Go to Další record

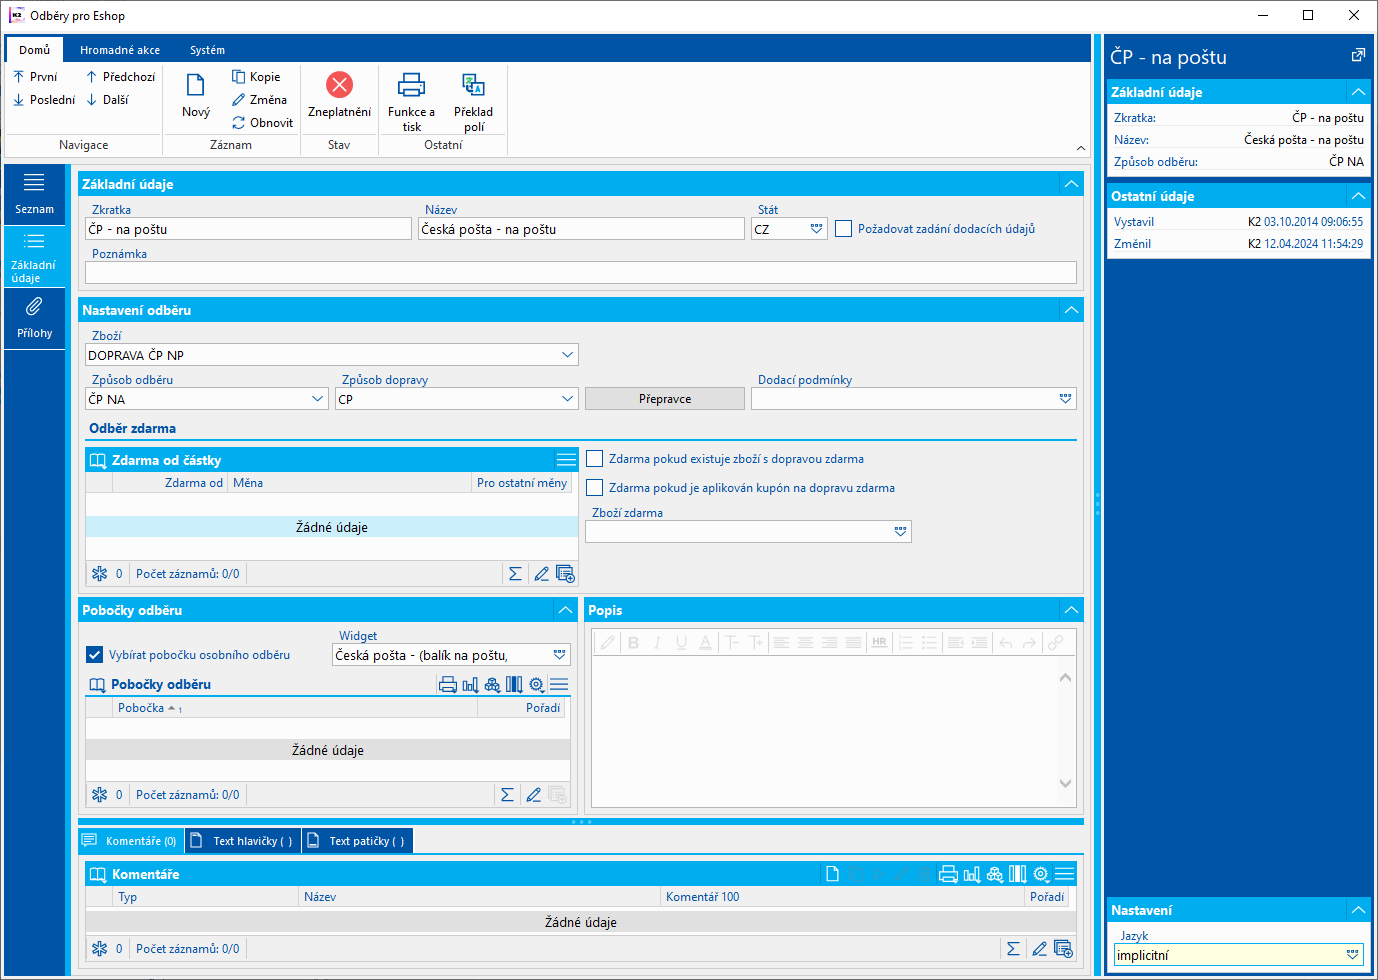(x=107, y=100)
